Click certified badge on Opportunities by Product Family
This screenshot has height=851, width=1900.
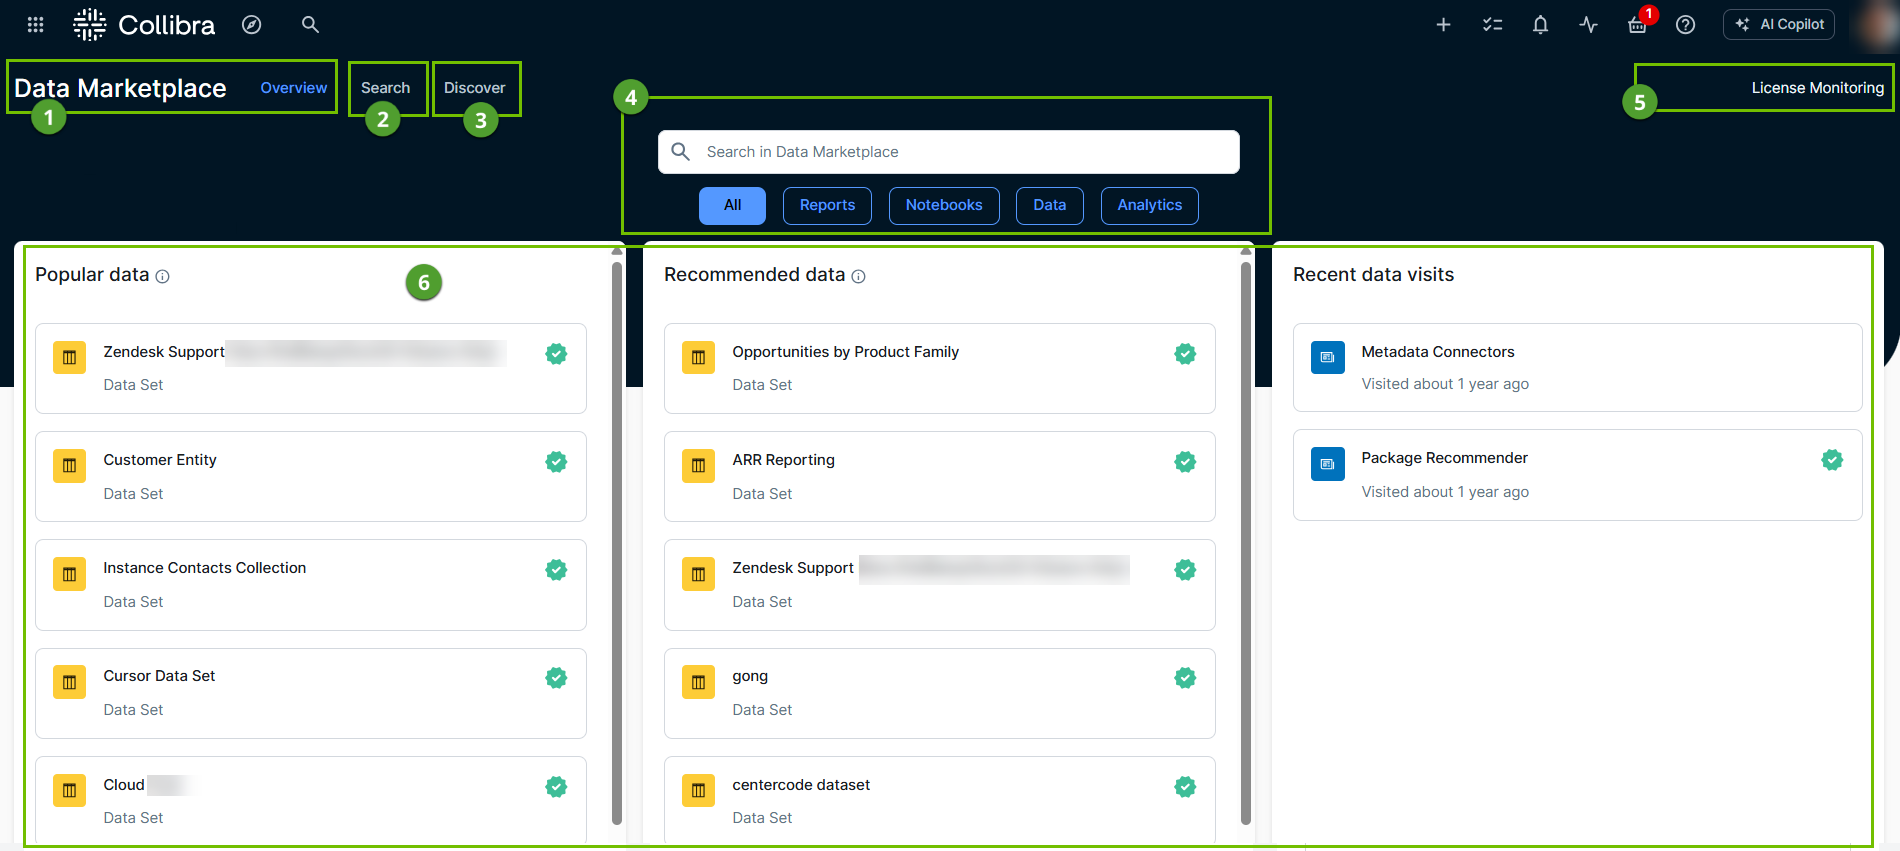point(1185,353)
